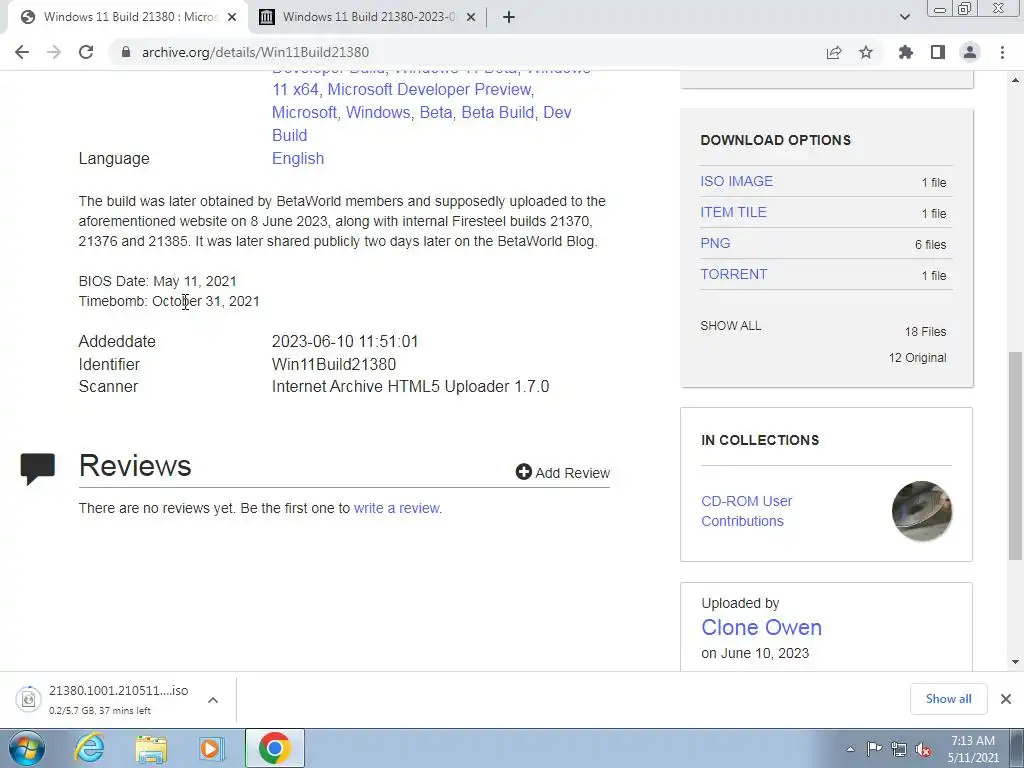Open Windows Media Player on taskbar

(x=211, y=748)
